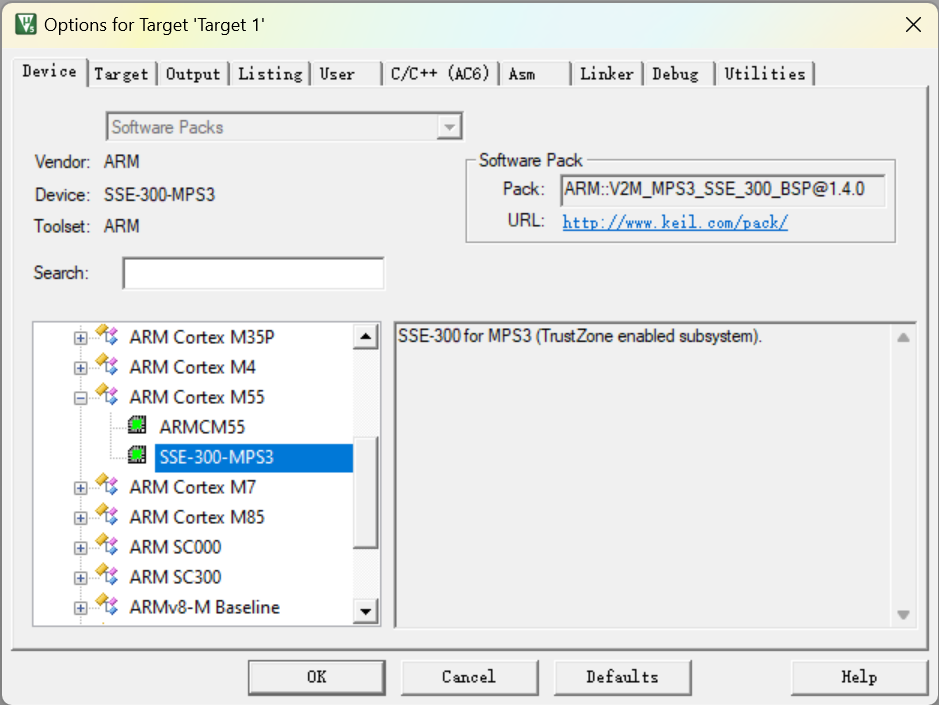The height and width of the screenshot is (705, 939).
Task: Select the ARM Cortex M35P row
Action: 202,337
